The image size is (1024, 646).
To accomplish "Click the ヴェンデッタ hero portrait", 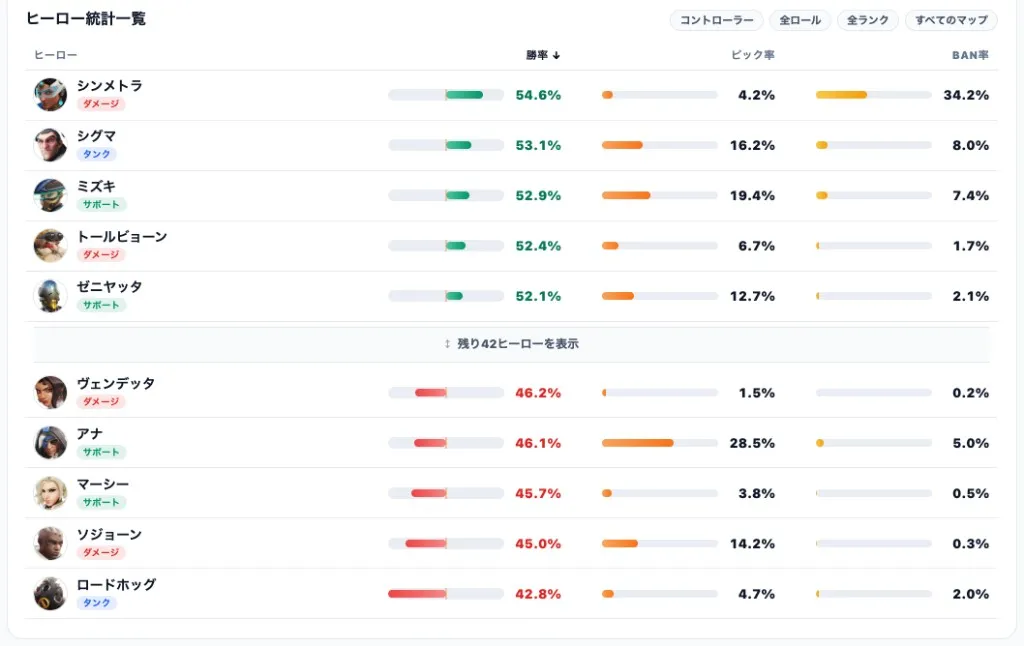I will tap(50, 393).
